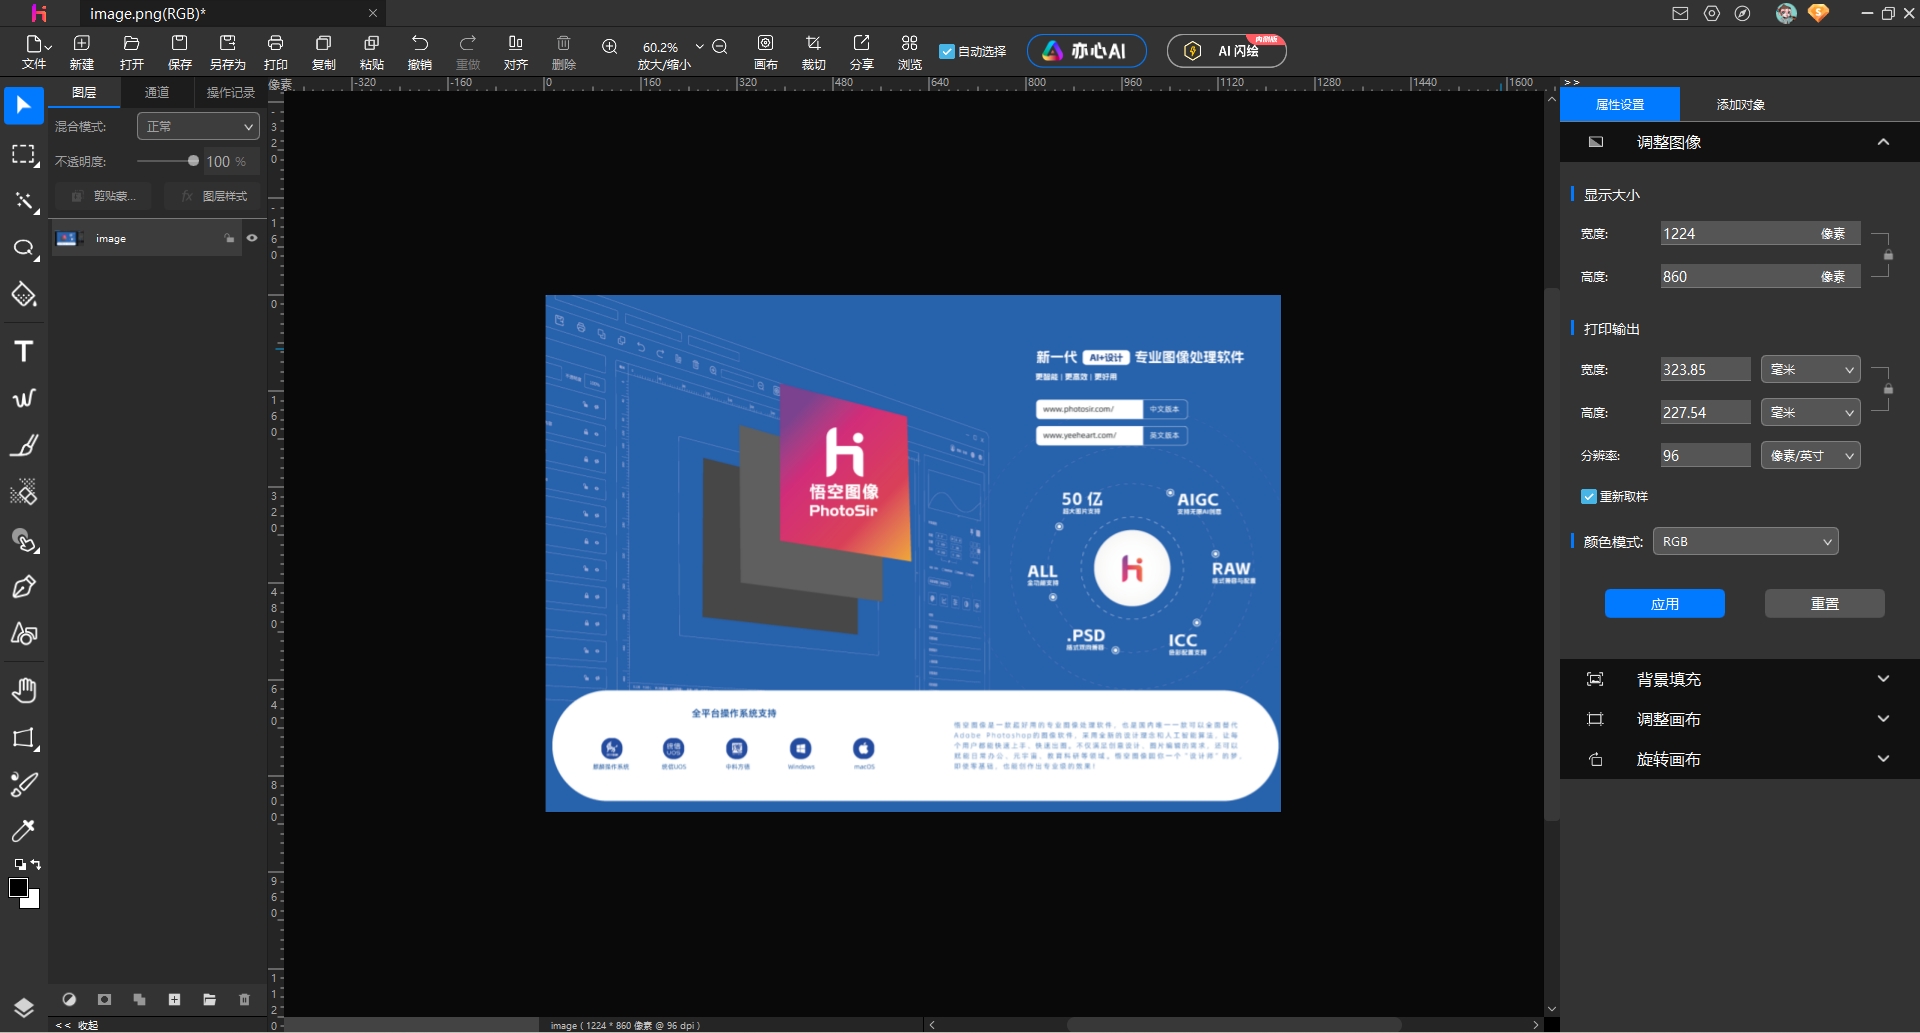Select the Hand pan tool

click(x=24, y=690)
